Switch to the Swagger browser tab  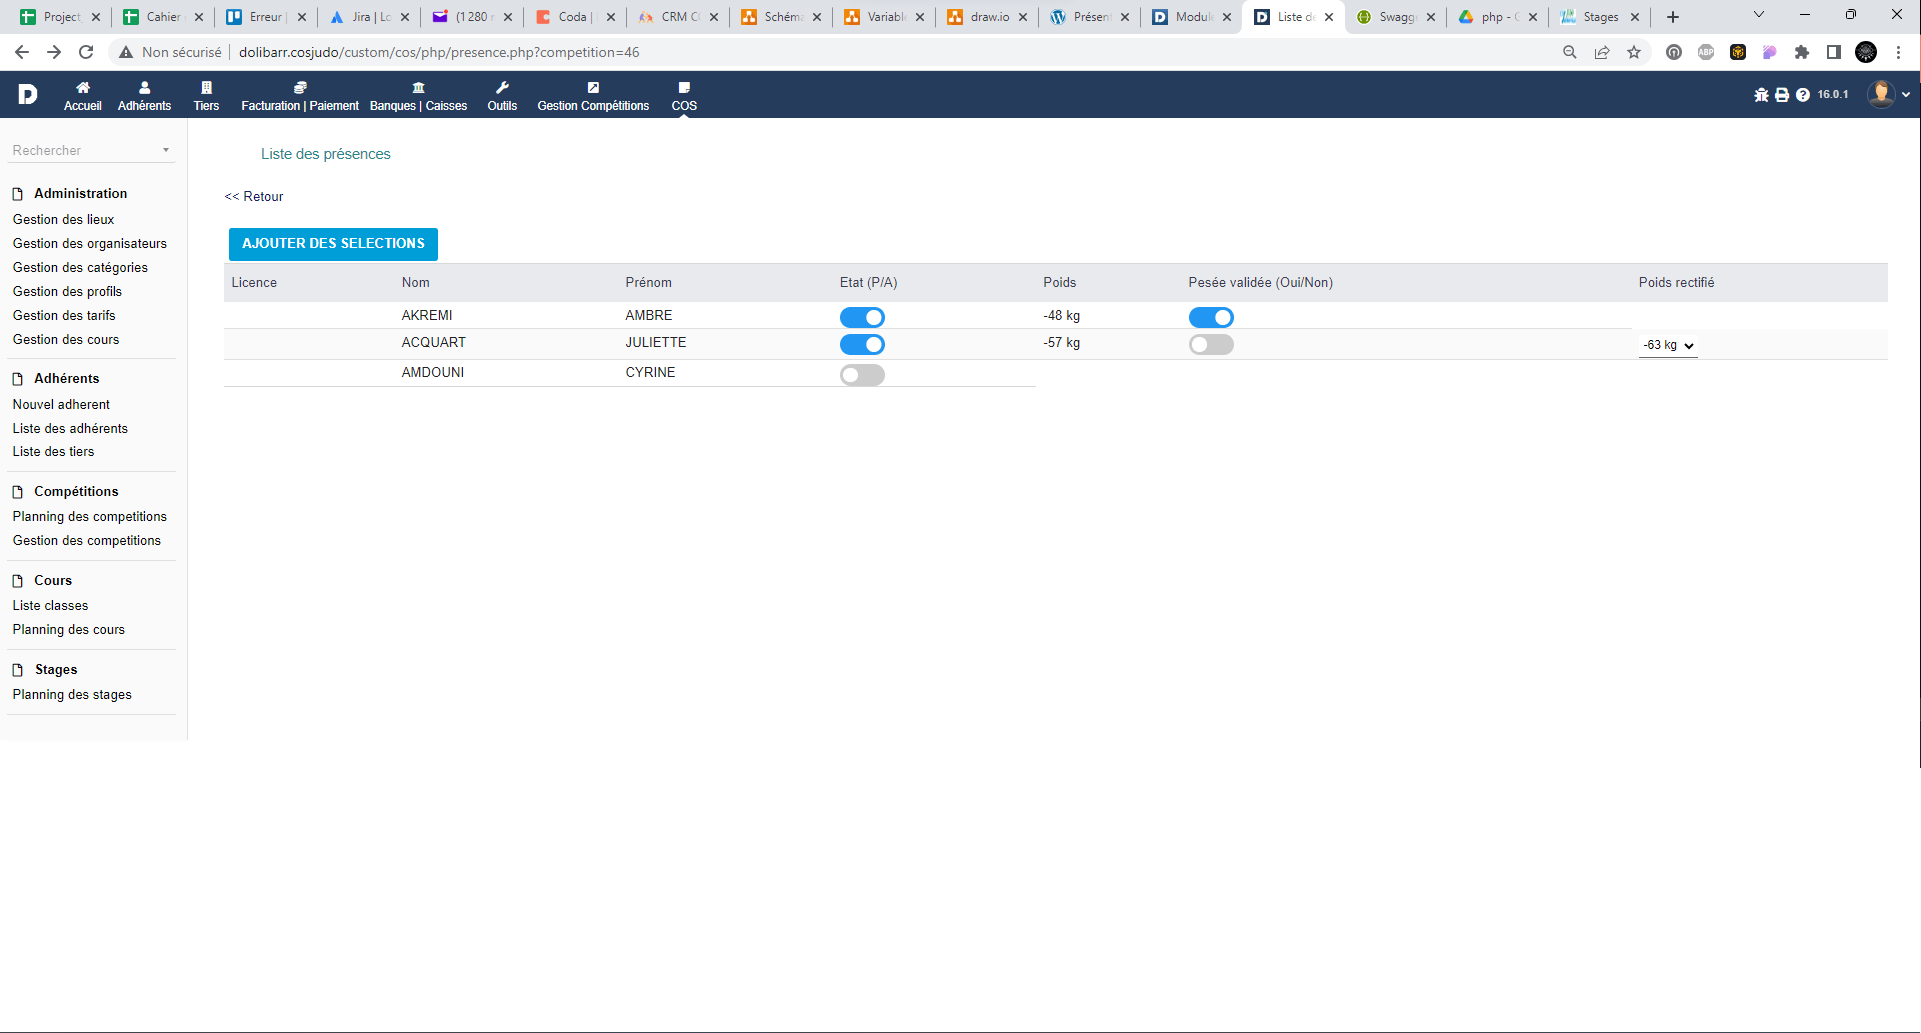[x=1397, y=17]
